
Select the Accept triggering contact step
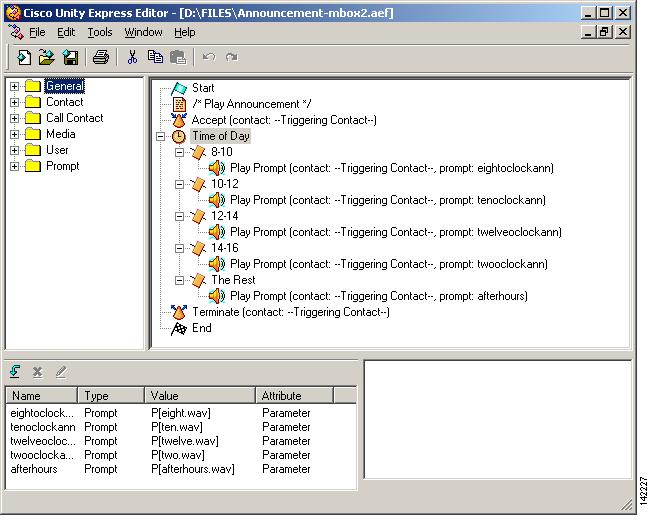tap(284, 120)
